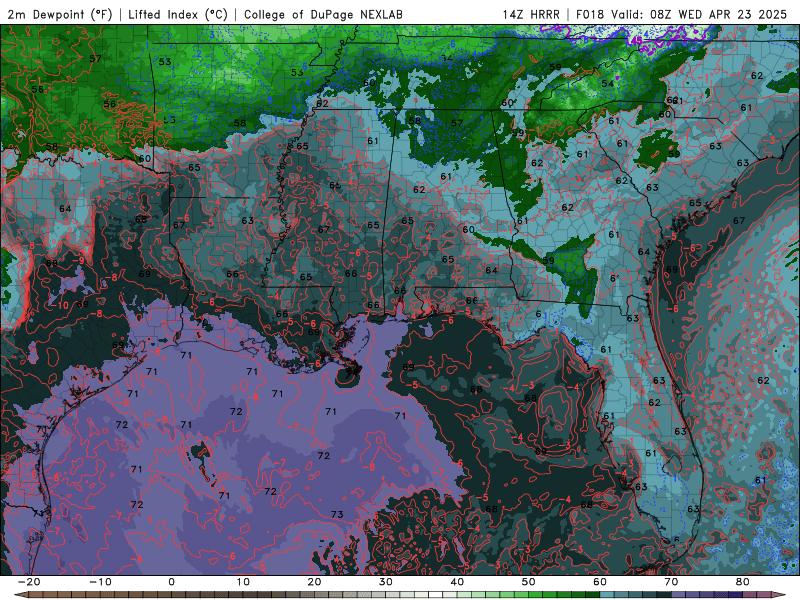Select the 'Lifted Index (°C)' header label
Image resolution: width=800 pixels, height=600 pixels.
click(178, 15)
